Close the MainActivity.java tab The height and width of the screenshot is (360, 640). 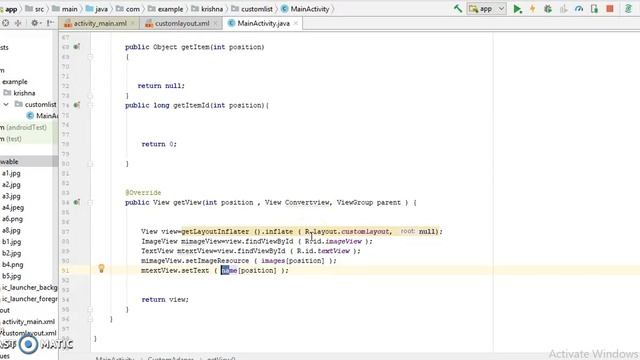[296, 24]
